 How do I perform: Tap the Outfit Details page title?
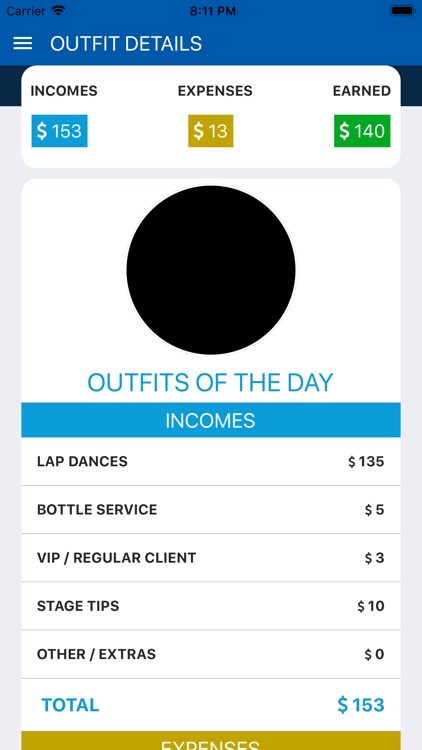(x=126, y=44)
